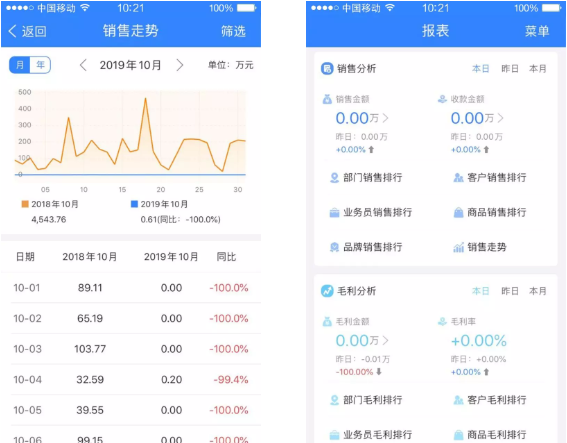
Task: Click the 商品销售排行 bag icon
Action: coord(458,213)
